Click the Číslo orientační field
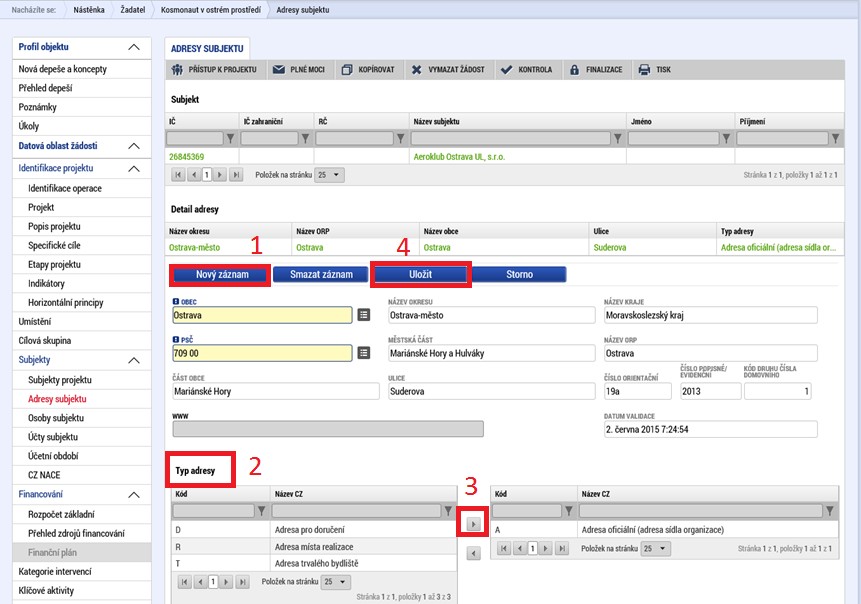861x604 pixels. [638, 392]
